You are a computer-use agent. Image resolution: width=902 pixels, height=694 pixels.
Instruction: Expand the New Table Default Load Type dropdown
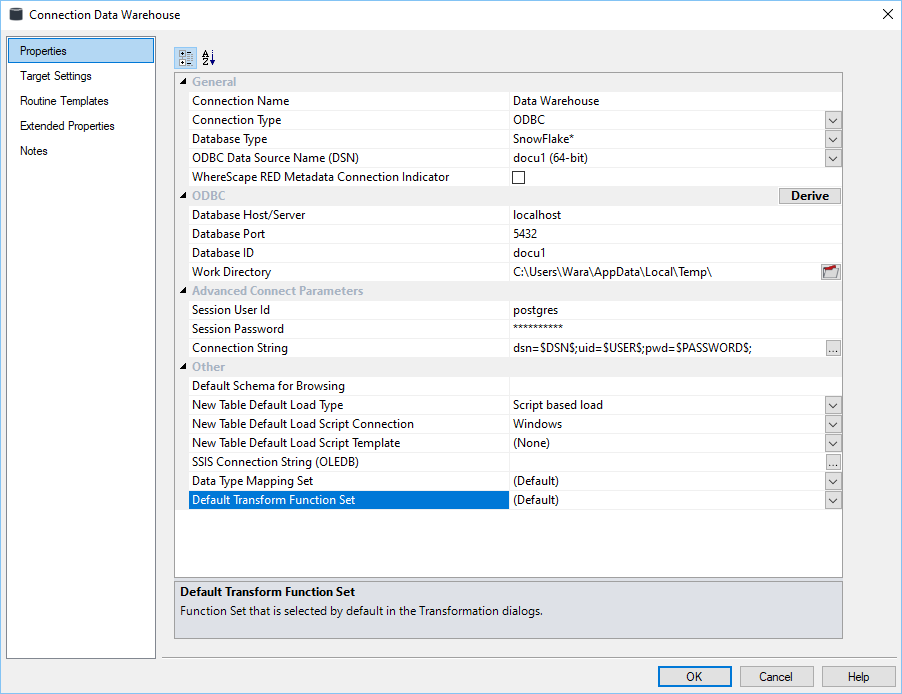(833, 405)
